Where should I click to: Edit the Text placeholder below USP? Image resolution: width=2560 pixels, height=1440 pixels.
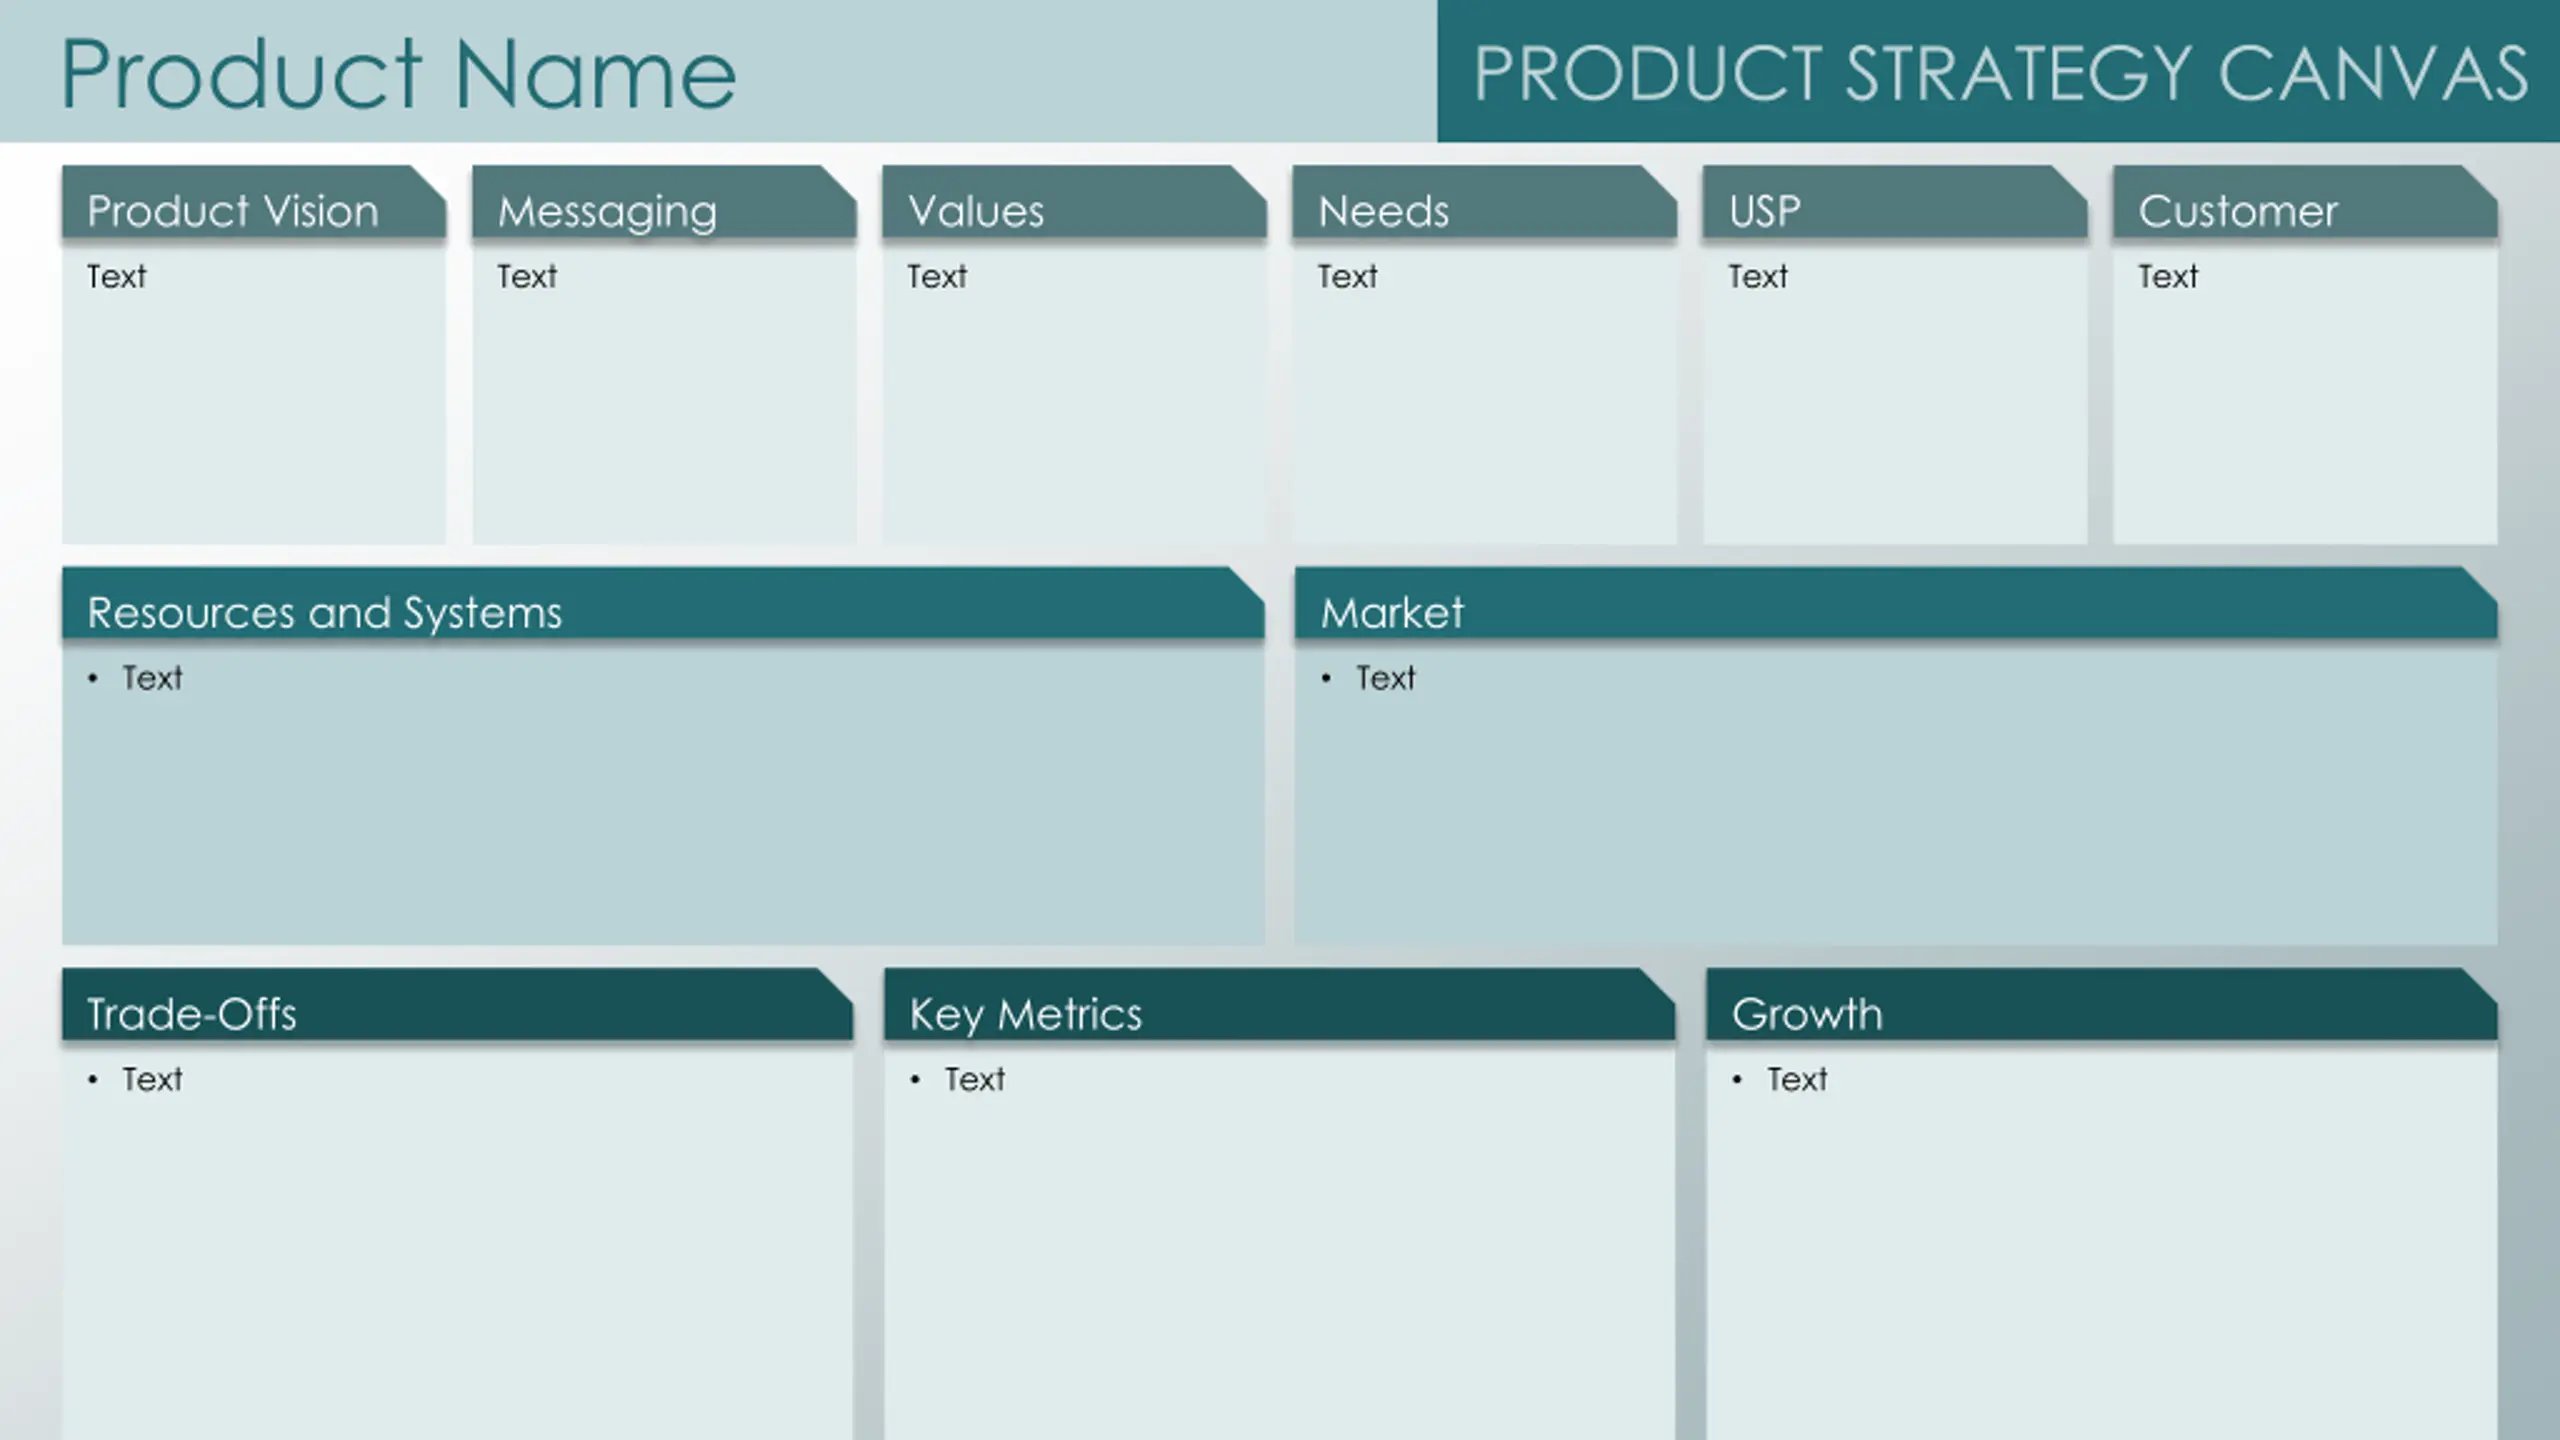click(x=1758, y=276)
